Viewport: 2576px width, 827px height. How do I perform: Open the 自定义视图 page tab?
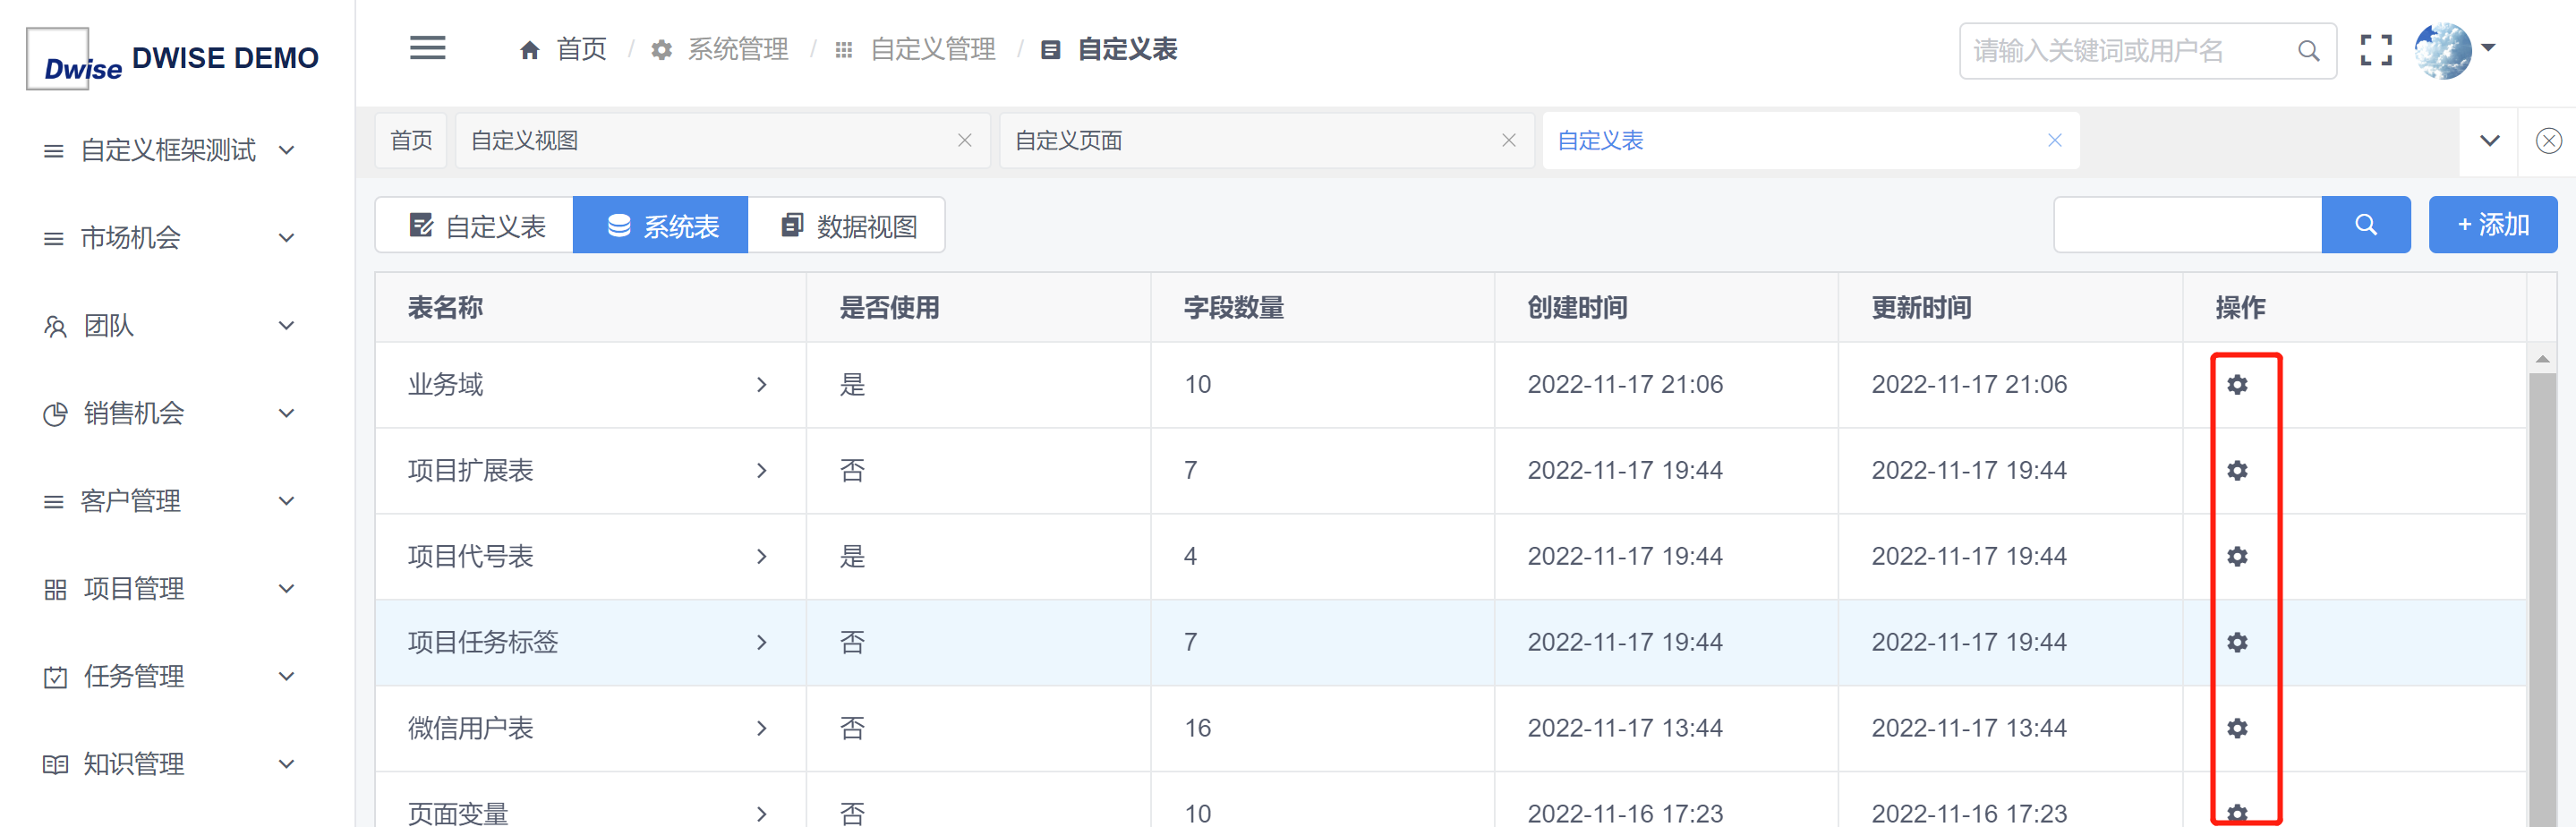pos(722,141)
